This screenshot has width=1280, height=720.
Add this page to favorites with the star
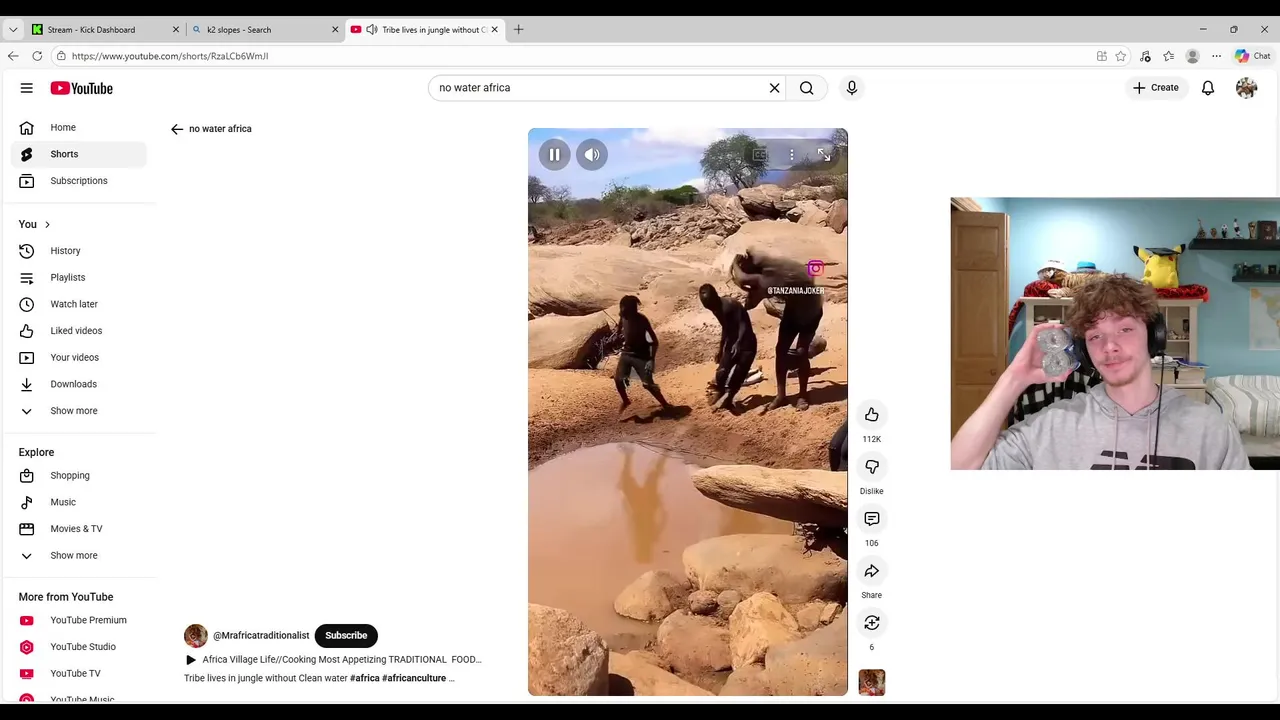point(1121,56)
